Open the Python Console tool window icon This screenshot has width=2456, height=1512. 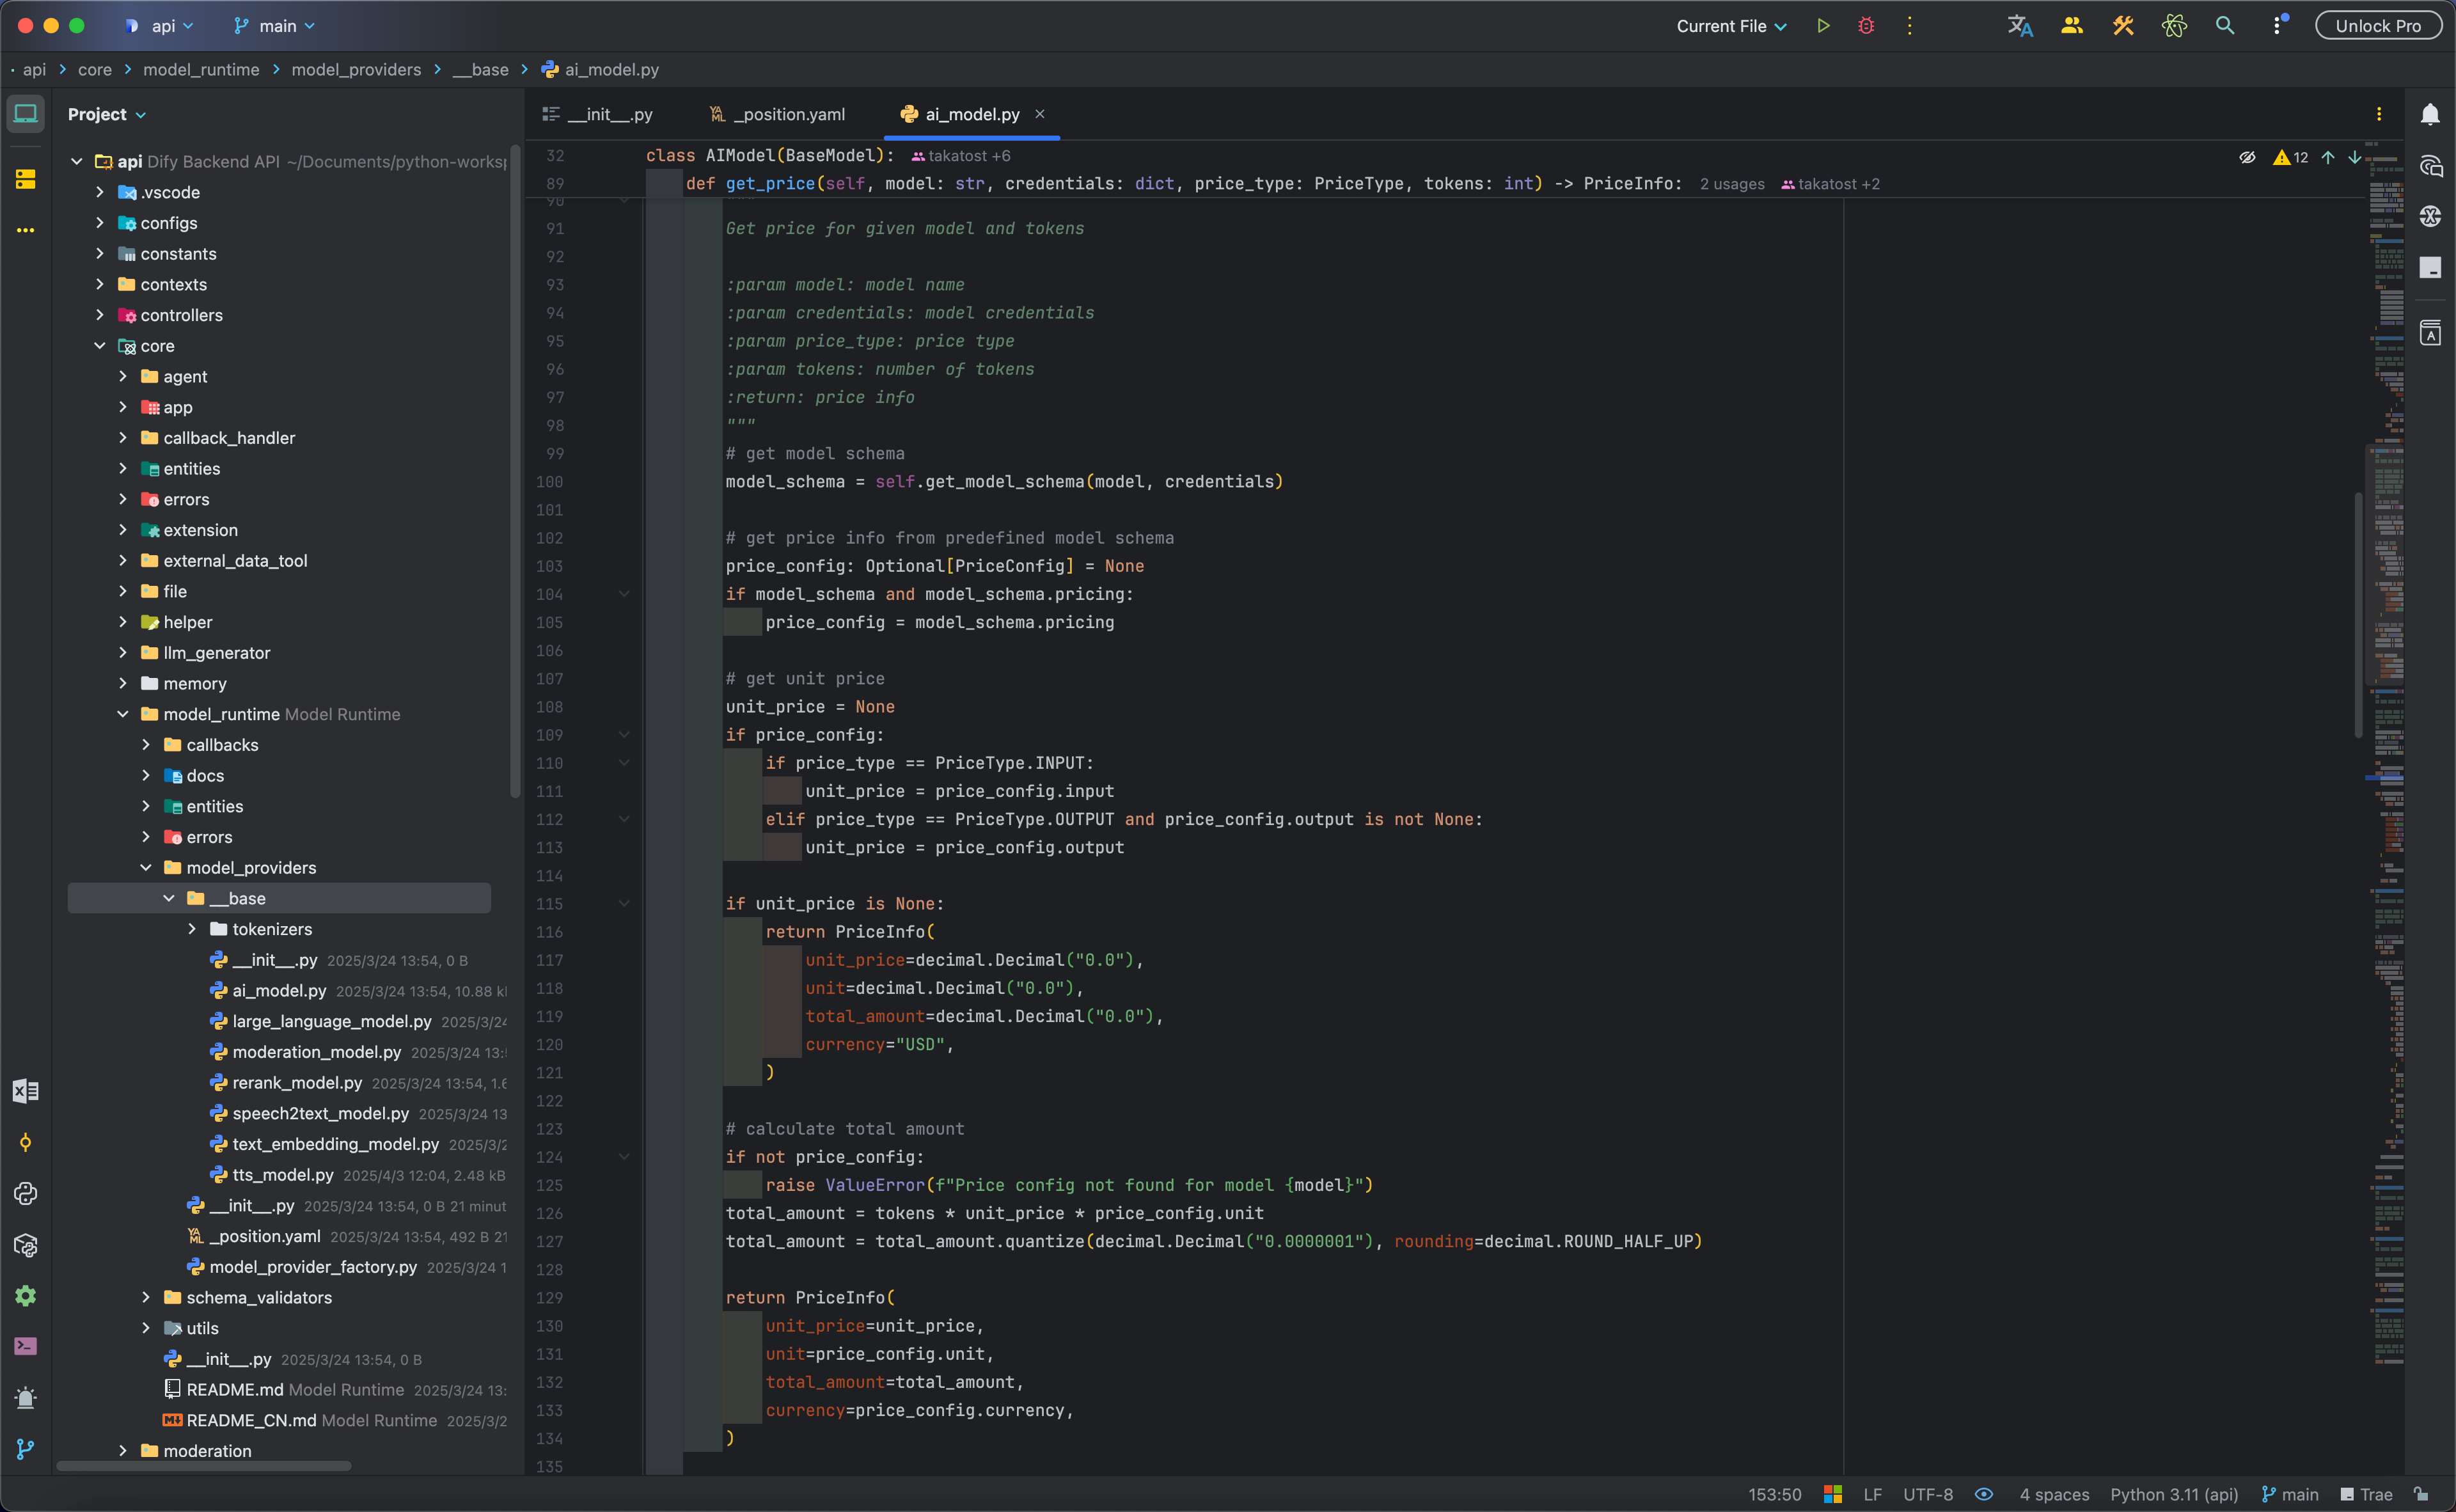click(x=26, y=1193)
